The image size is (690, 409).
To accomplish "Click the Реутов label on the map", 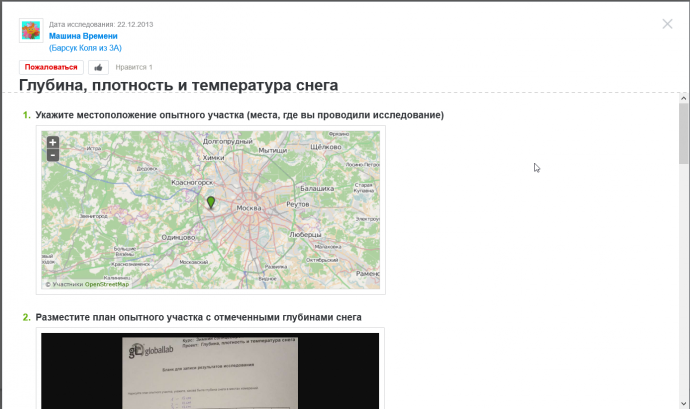I will point(298,204).
